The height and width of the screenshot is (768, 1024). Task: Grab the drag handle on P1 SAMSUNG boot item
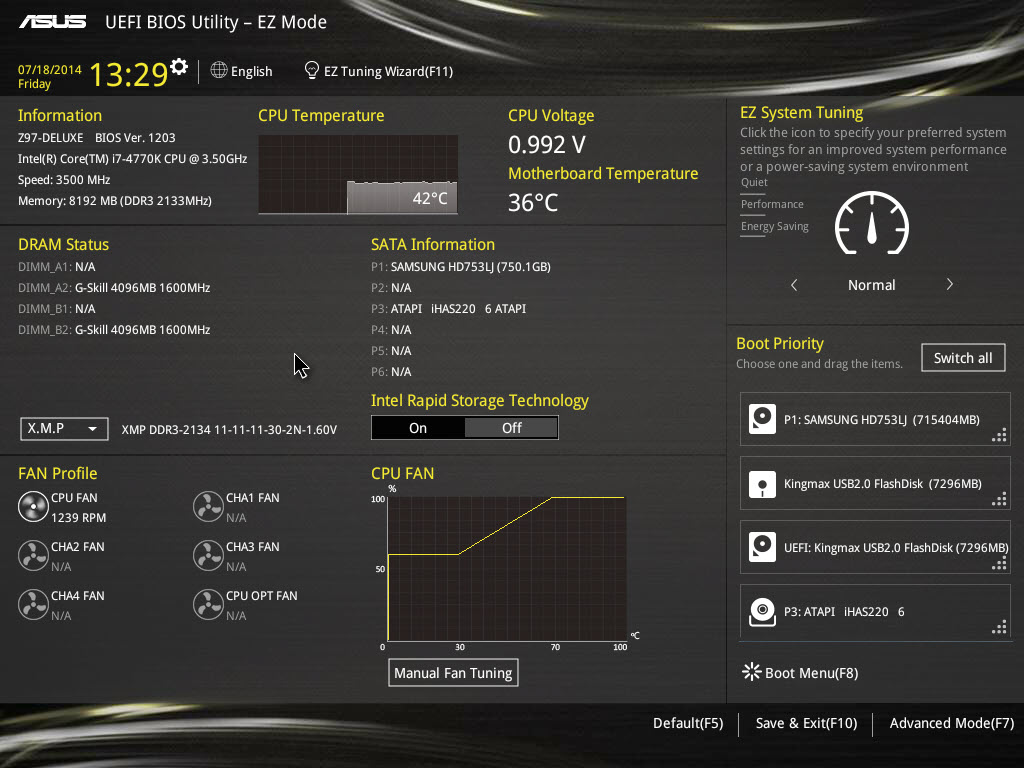point(999,436)
